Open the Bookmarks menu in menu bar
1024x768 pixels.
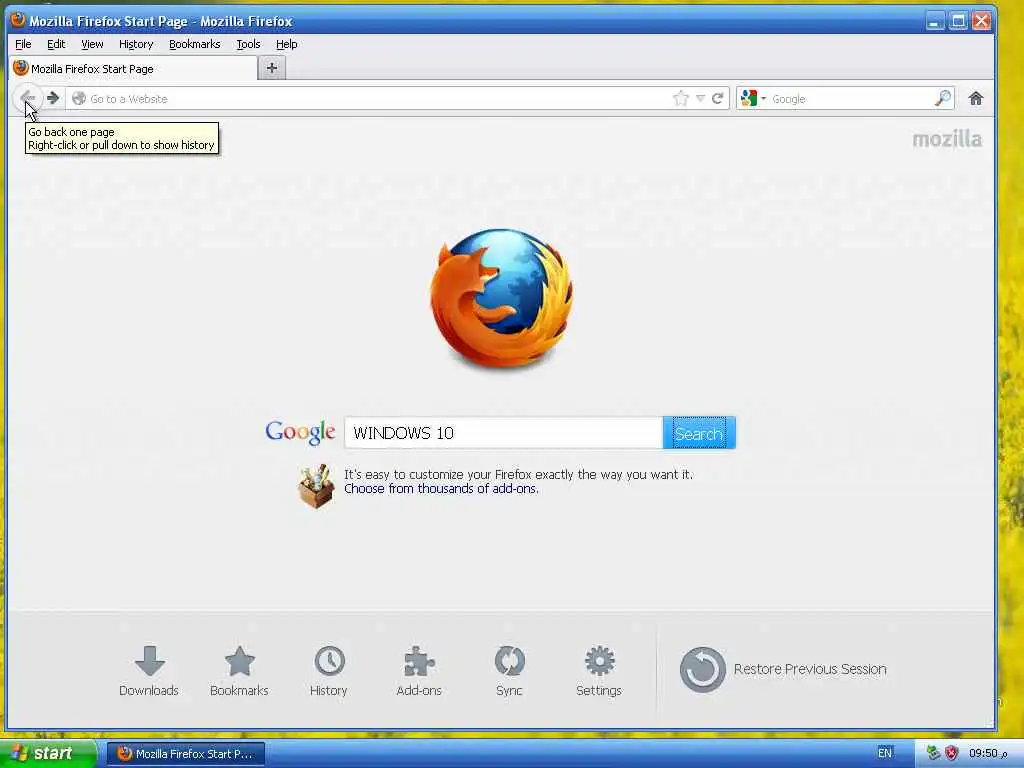coord(195,44)
